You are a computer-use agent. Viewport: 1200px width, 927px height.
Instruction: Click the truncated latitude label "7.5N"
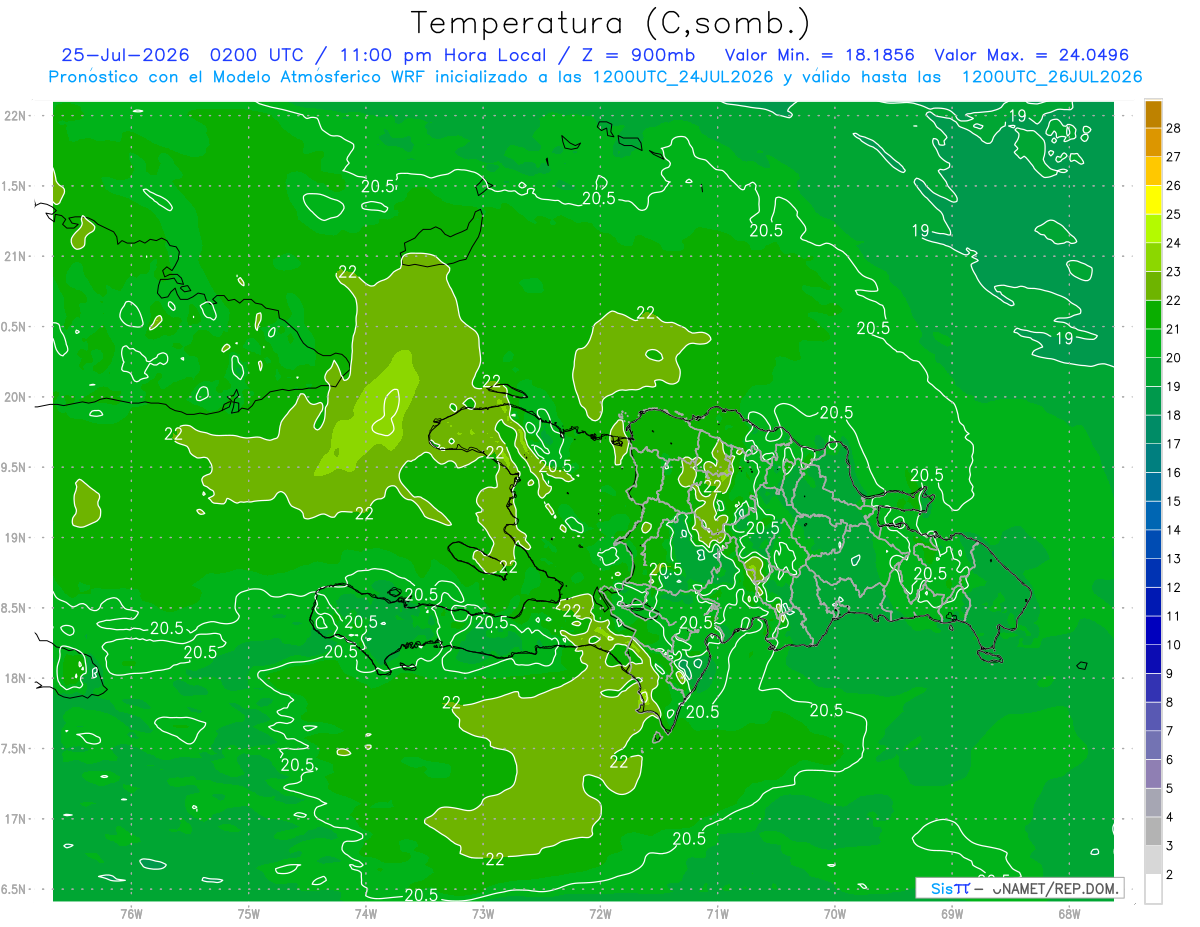tap(13, 749)
